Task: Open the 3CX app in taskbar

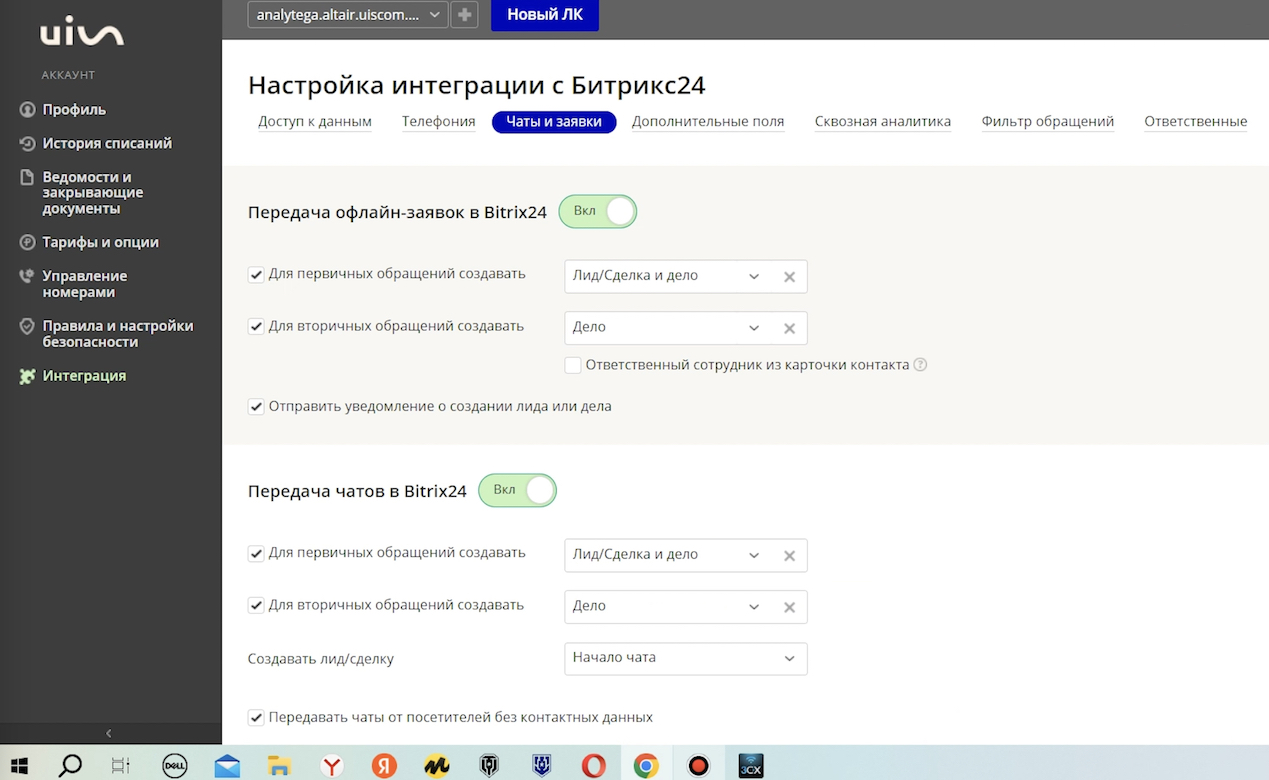Action: [x=751, y=766]
